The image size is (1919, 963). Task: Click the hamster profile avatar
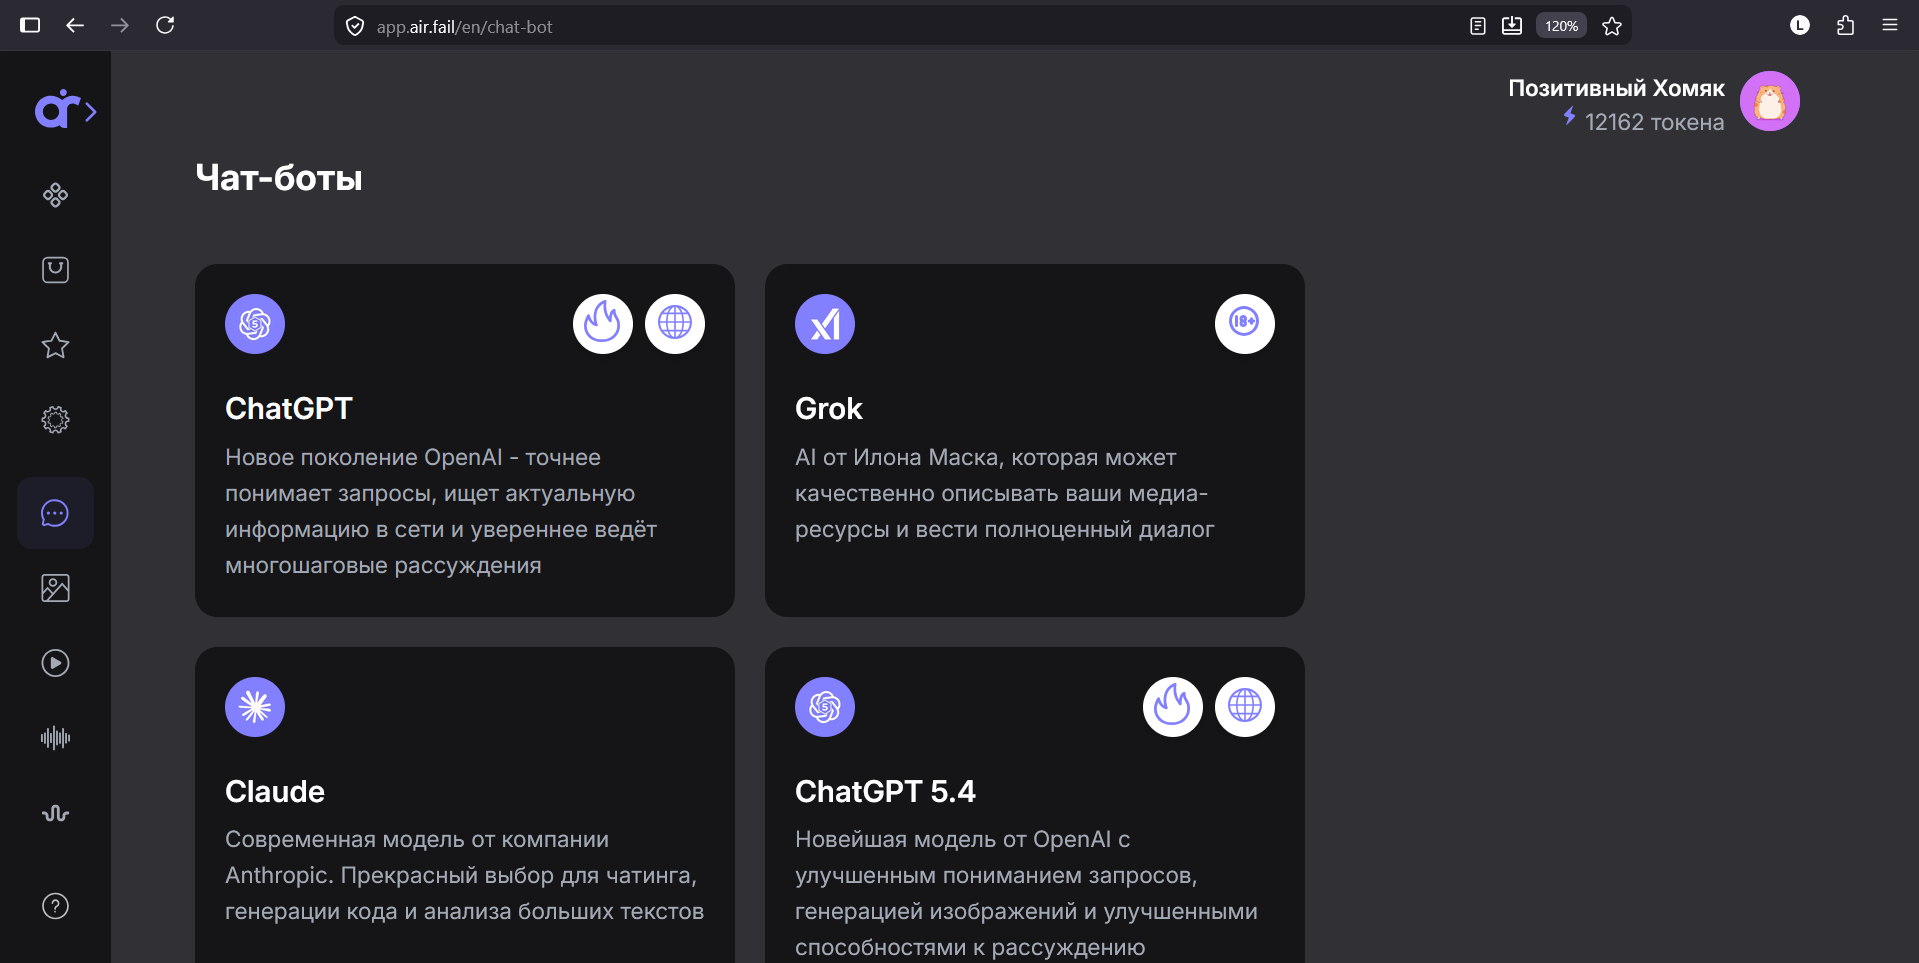1770,101
